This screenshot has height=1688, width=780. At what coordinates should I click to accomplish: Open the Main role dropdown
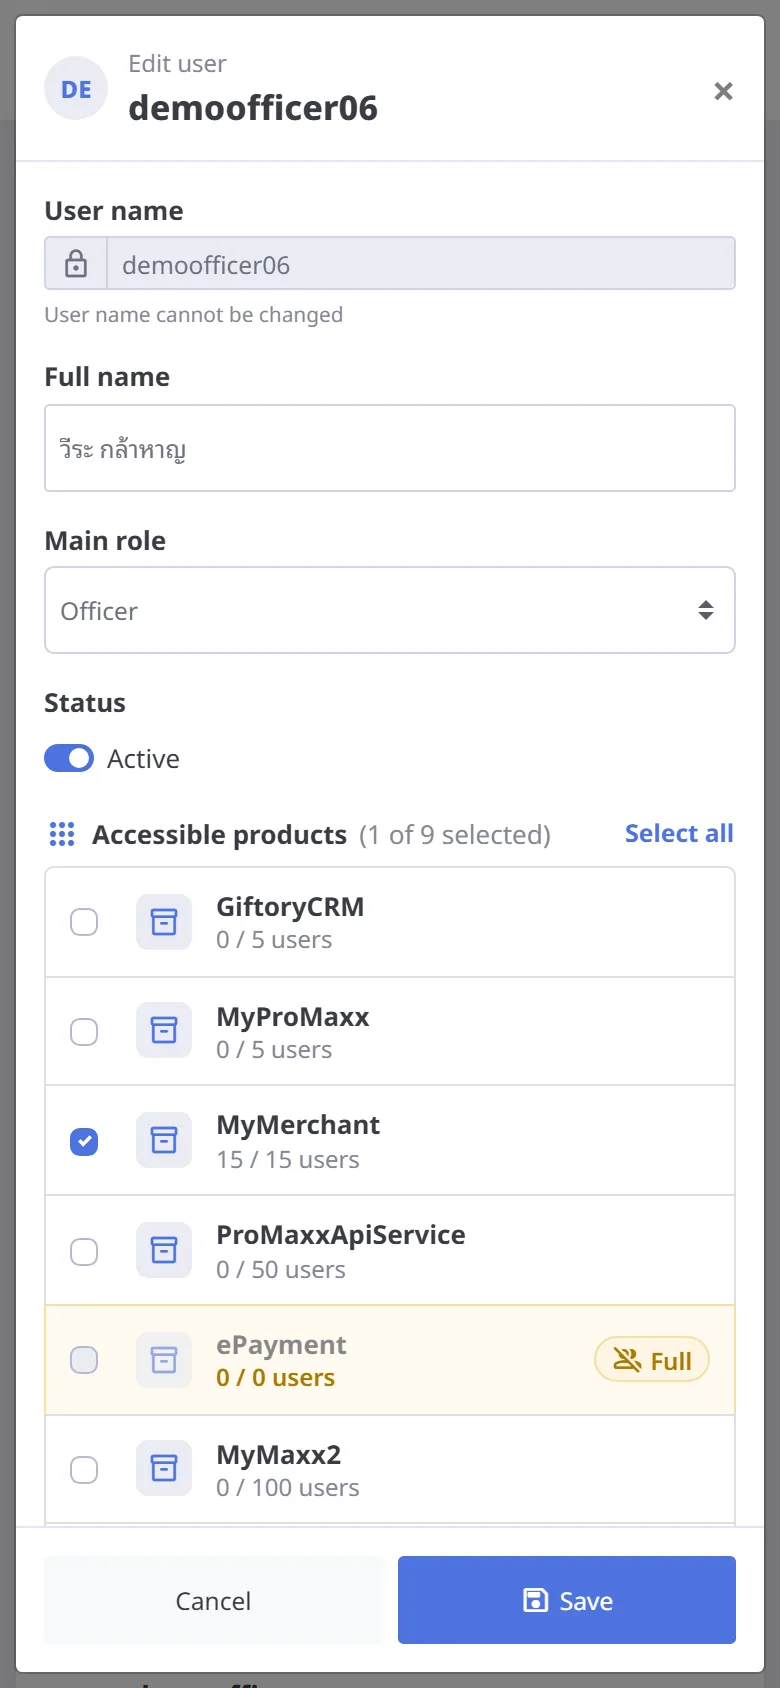390,610
